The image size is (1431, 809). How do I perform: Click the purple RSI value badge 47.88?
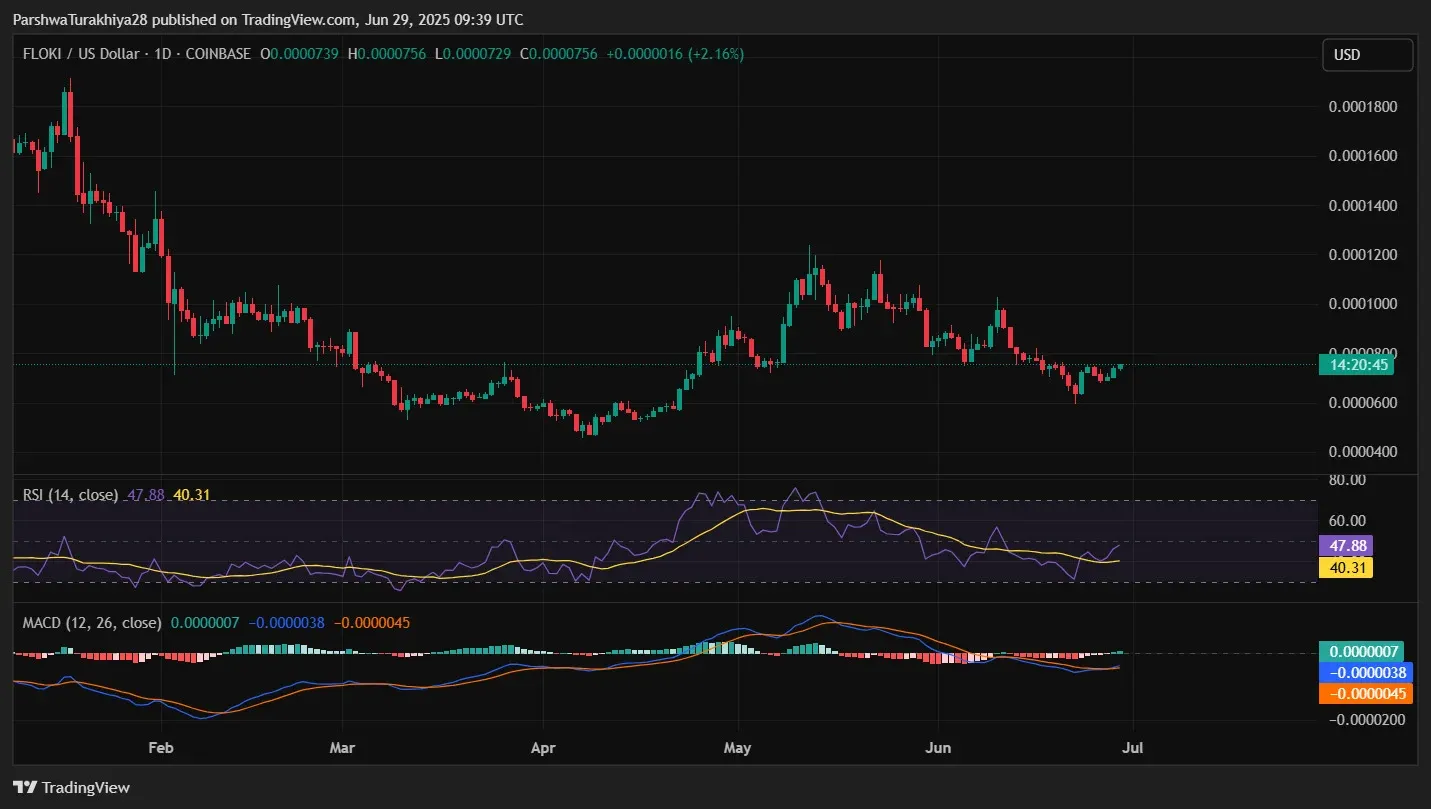1345,546
